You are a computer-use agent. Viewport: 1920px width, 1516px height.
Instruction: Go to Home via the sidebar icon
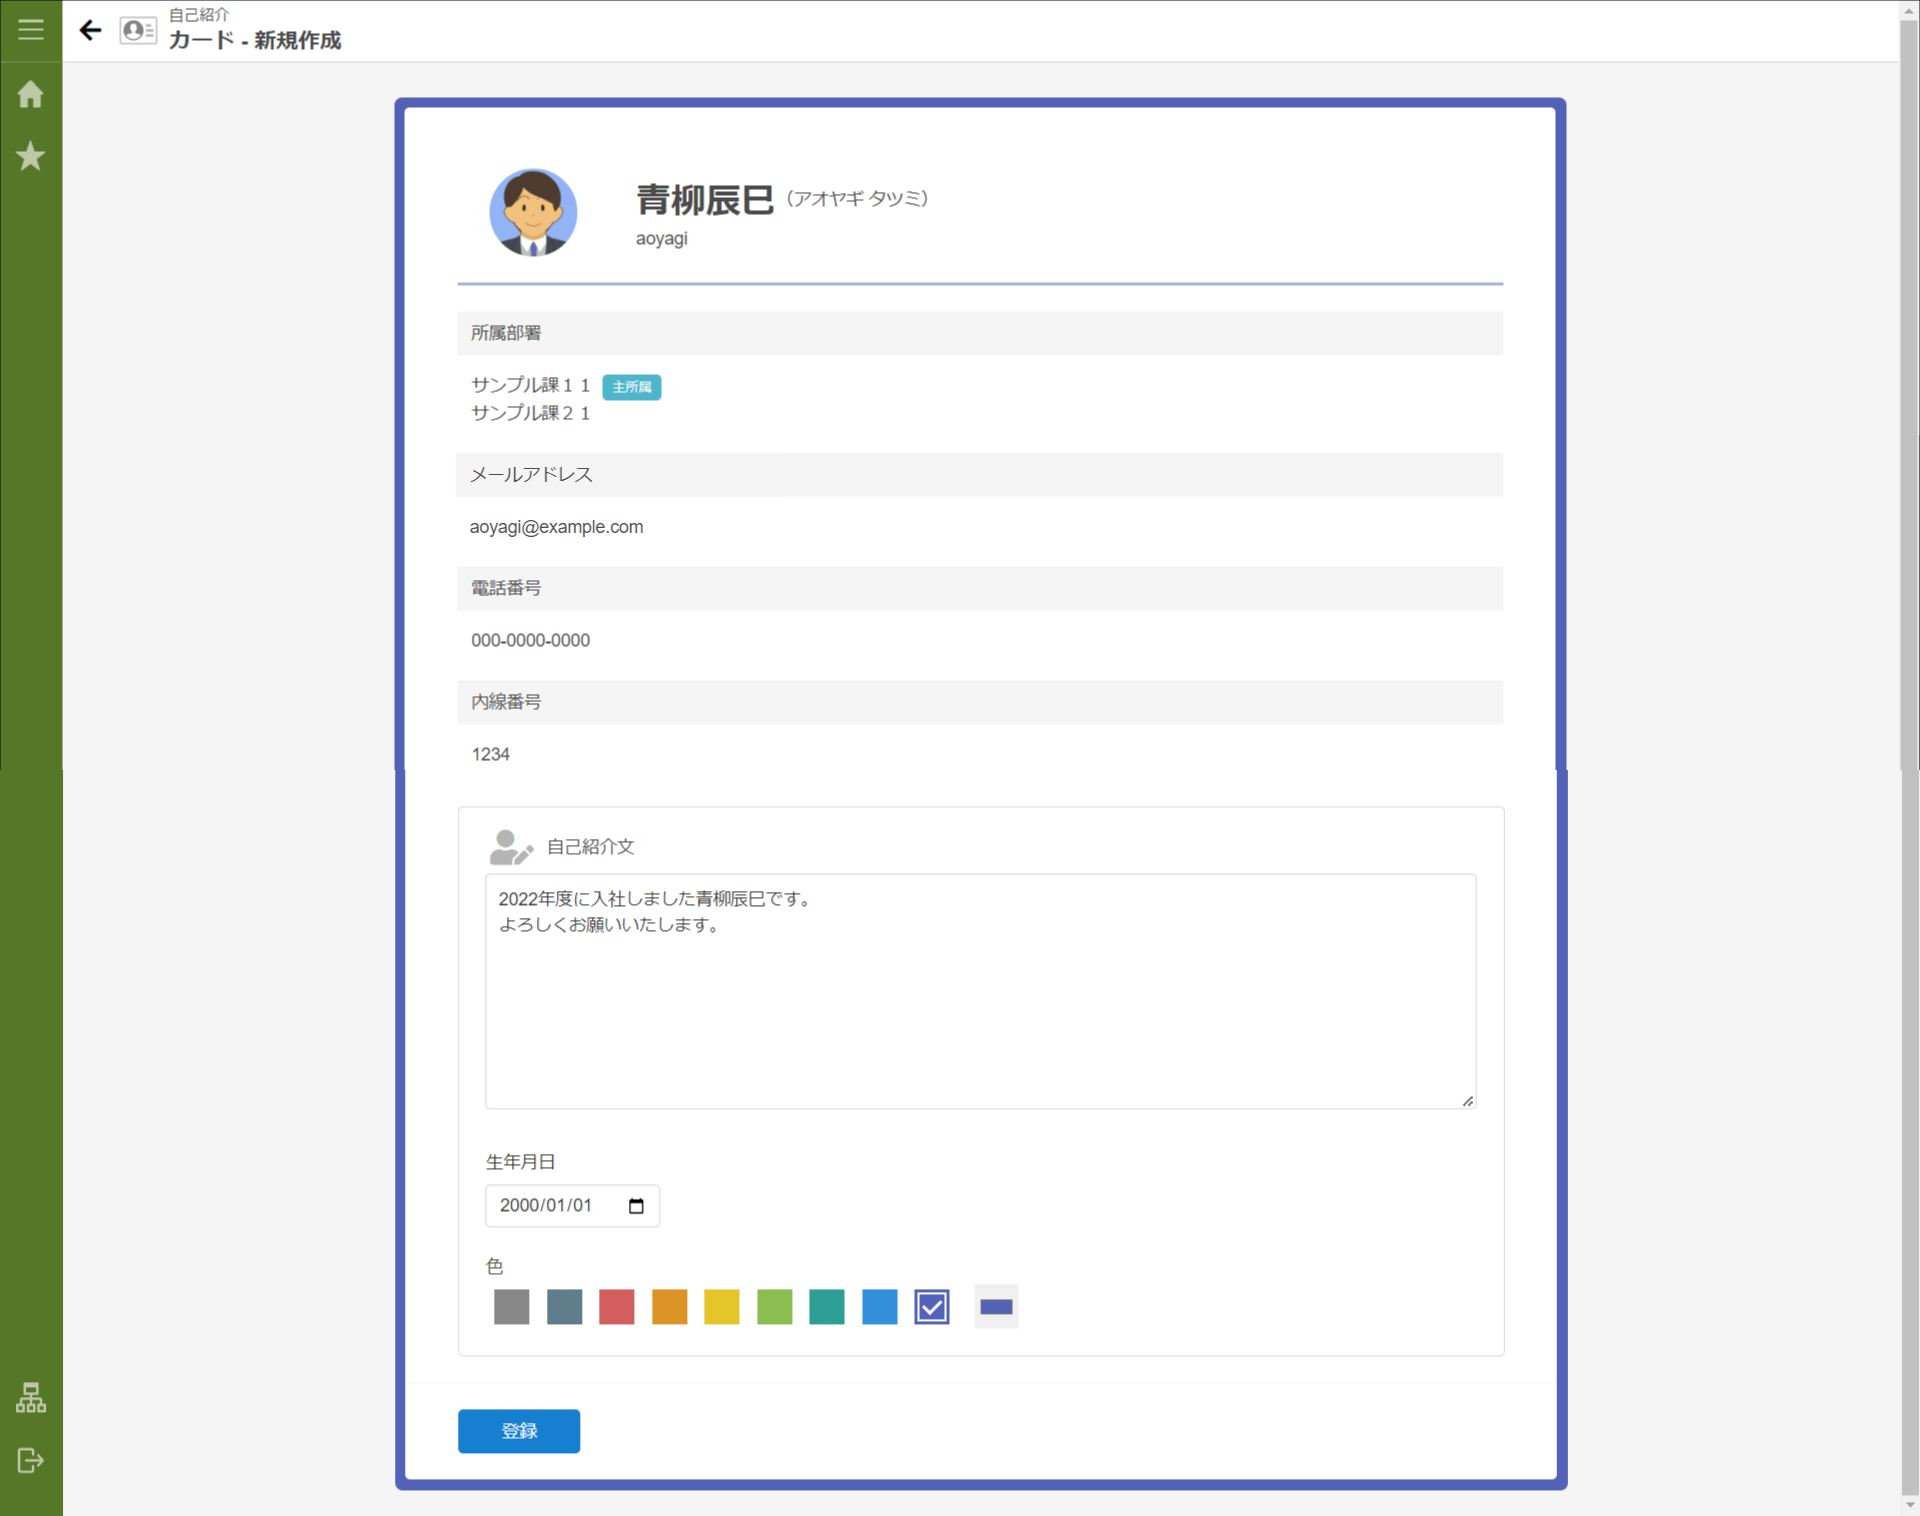(x=30, y=94)
